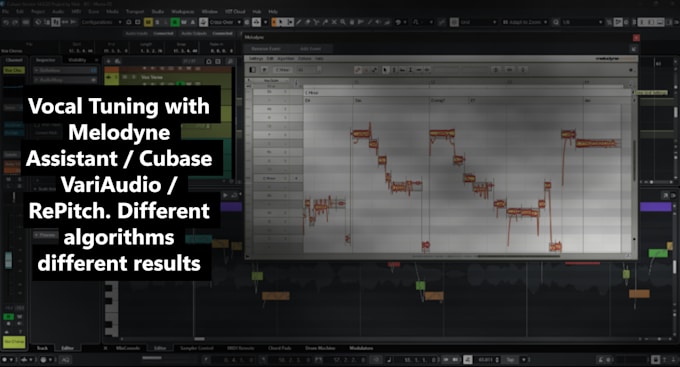Select the green clip at right edge
The height and width of the screenshot is (367, 680).
[658, 253]
